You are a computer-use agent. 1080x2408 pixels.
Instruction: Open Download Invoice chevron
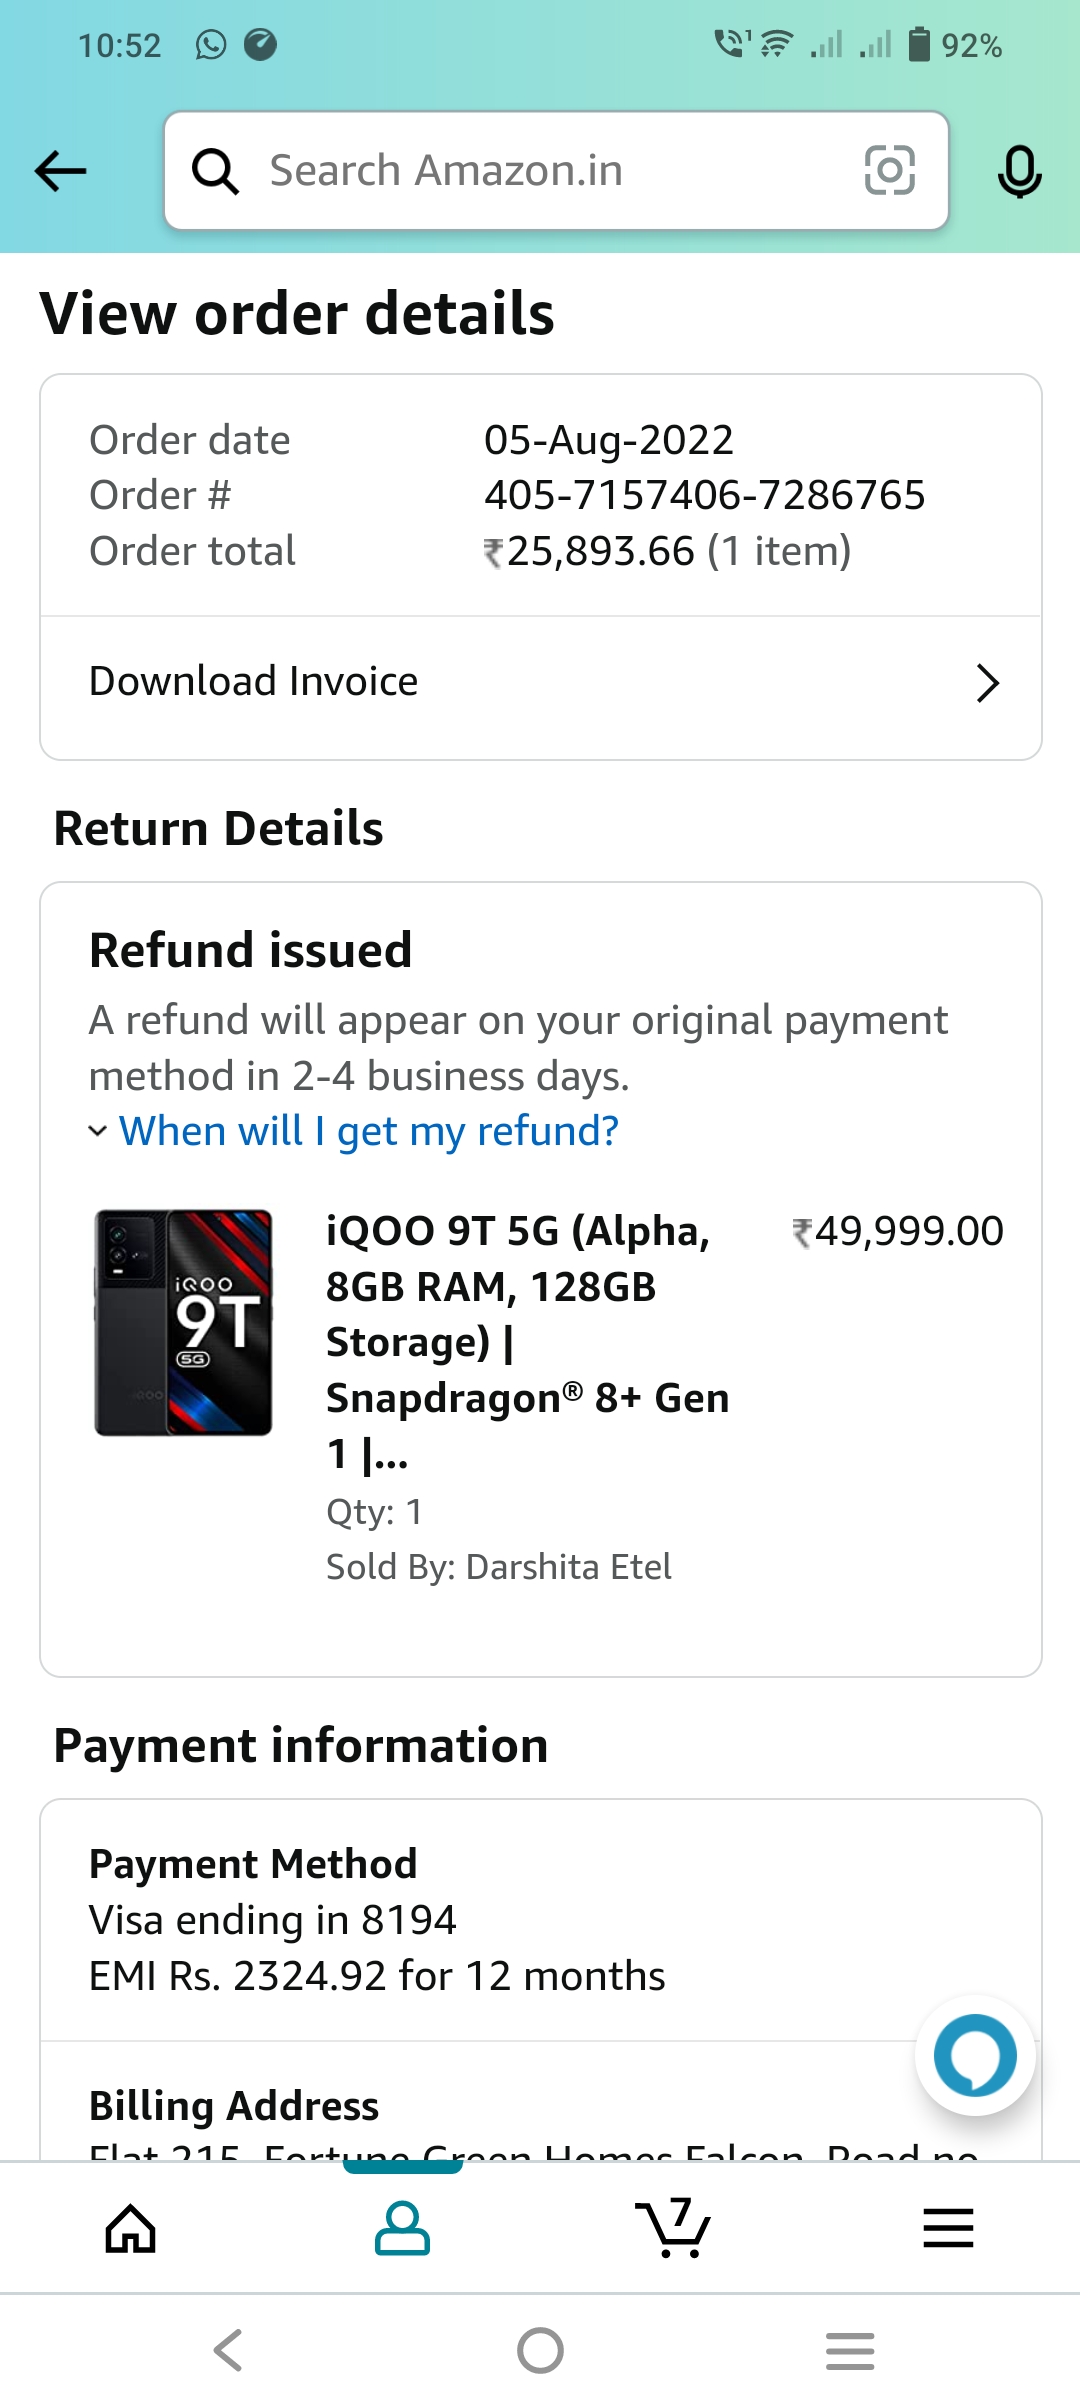987,684
